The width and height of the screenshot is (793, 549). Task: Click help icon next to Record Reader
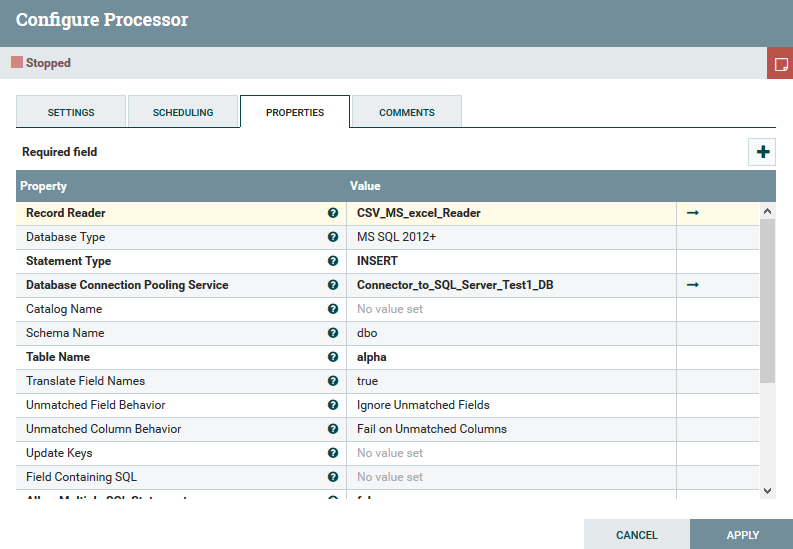(x=332, y=213)
